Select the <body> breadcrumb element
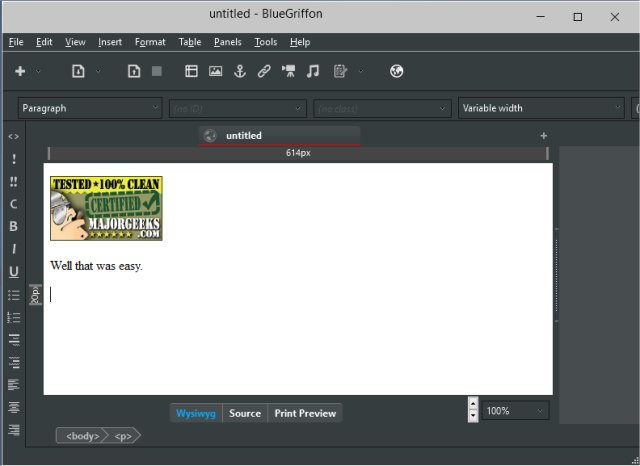The width and height of the screenshot is (640, 466). [x=82, y=436]
